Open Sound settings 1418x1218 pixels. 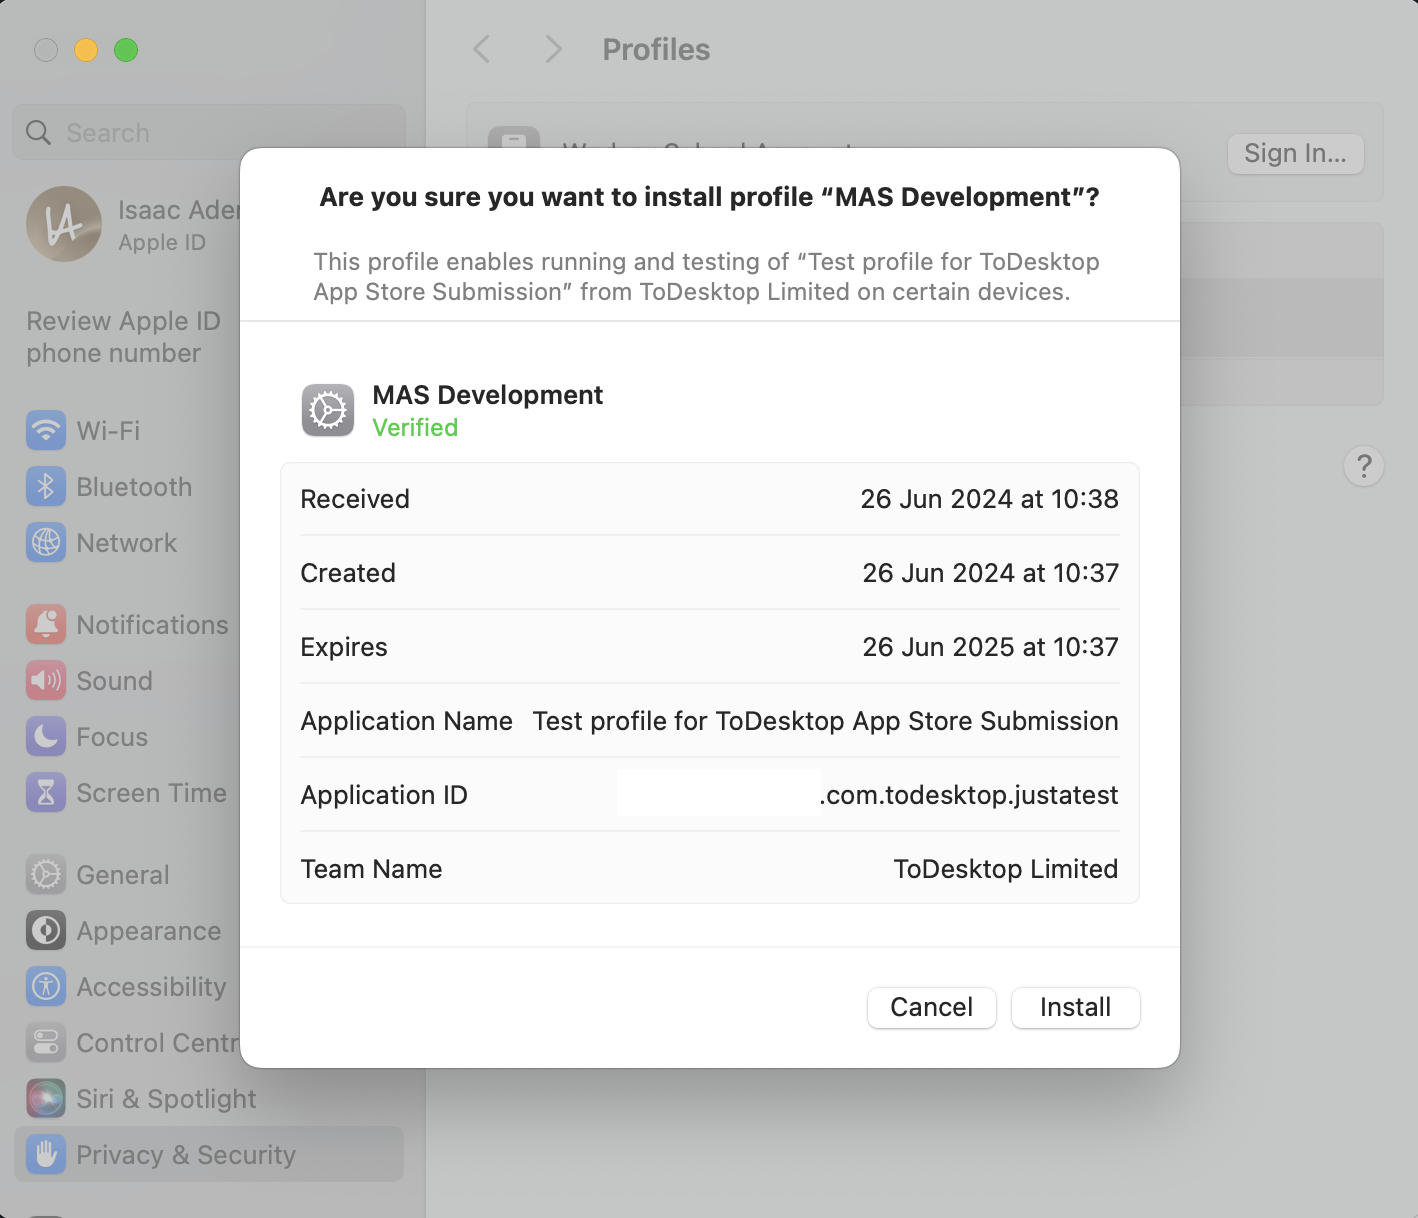click(113, 680)
